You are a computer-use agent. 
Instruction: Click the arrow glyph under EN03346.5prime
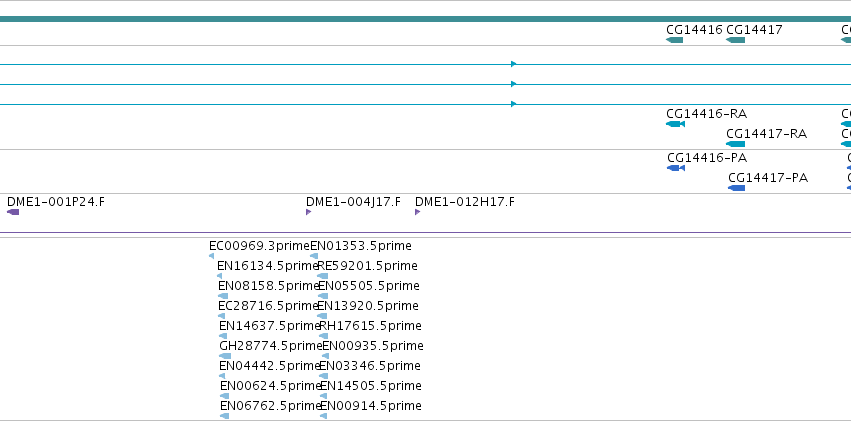tap(323, 376)
